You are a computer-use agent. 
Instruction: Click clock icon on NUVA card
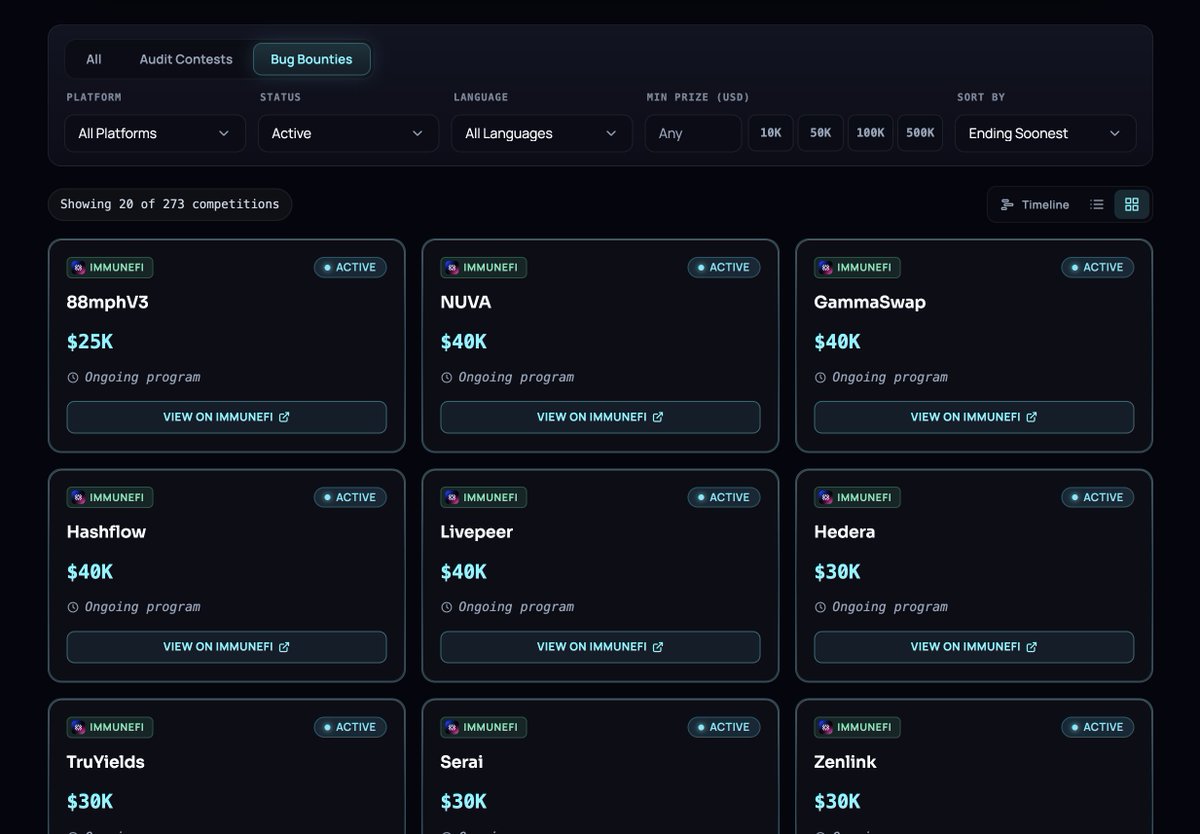point(447,378)
